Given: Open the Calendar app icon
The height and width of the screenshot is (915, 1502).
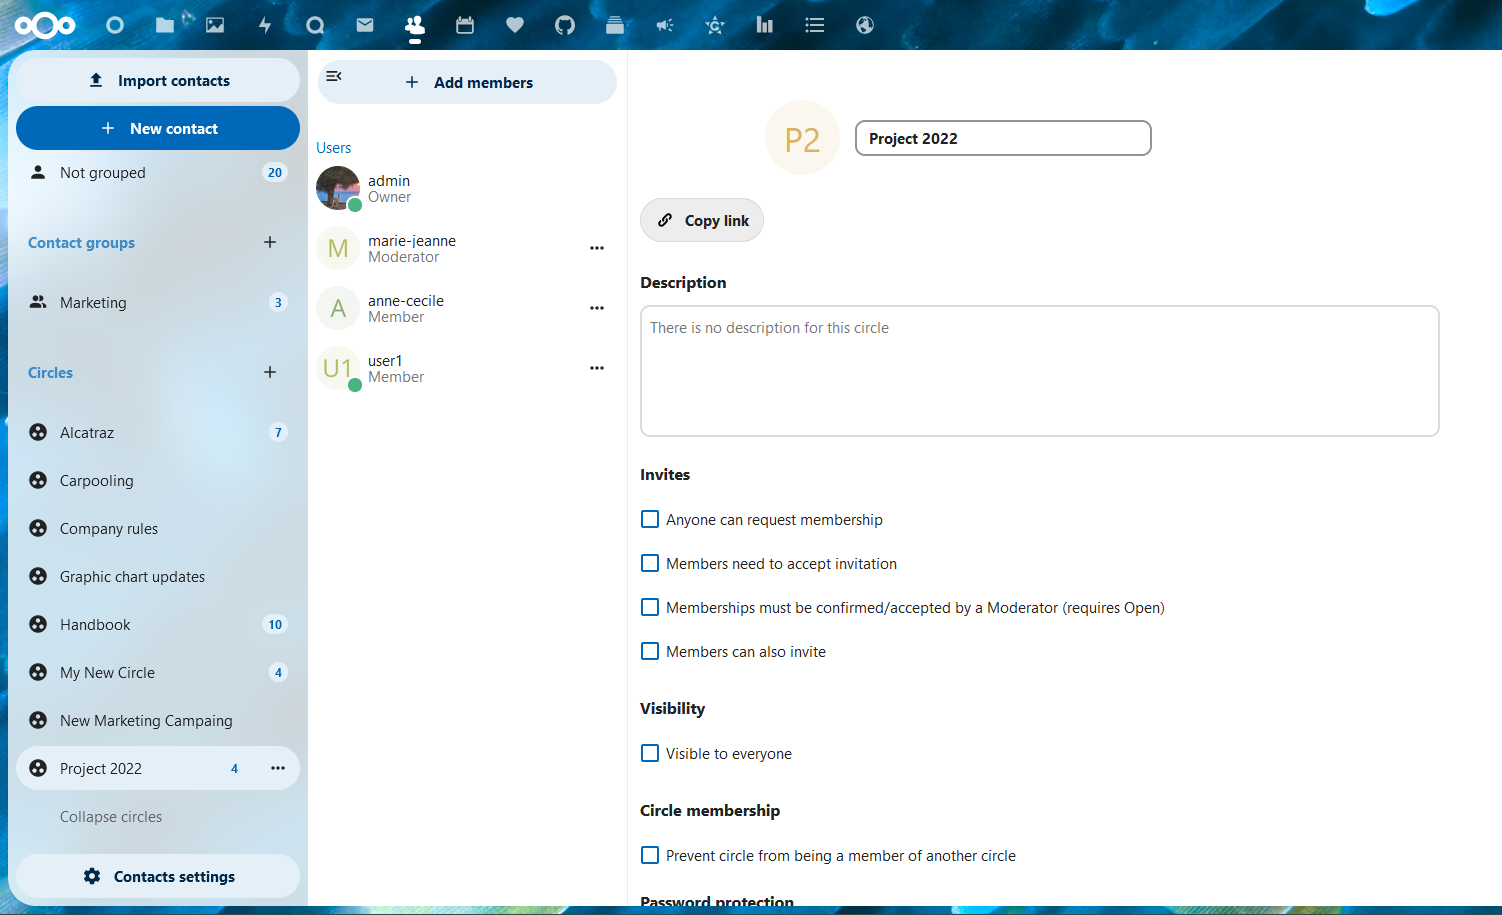Looking at the screenshot, I should coord(465,25).
